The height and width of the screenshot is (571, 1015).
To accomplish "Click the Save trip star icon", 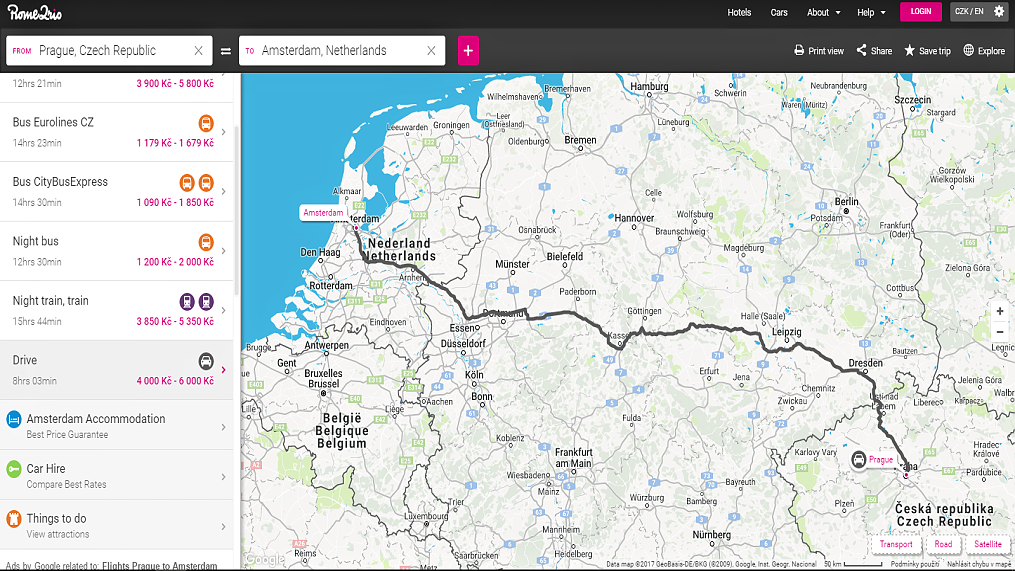I will 909,50.
